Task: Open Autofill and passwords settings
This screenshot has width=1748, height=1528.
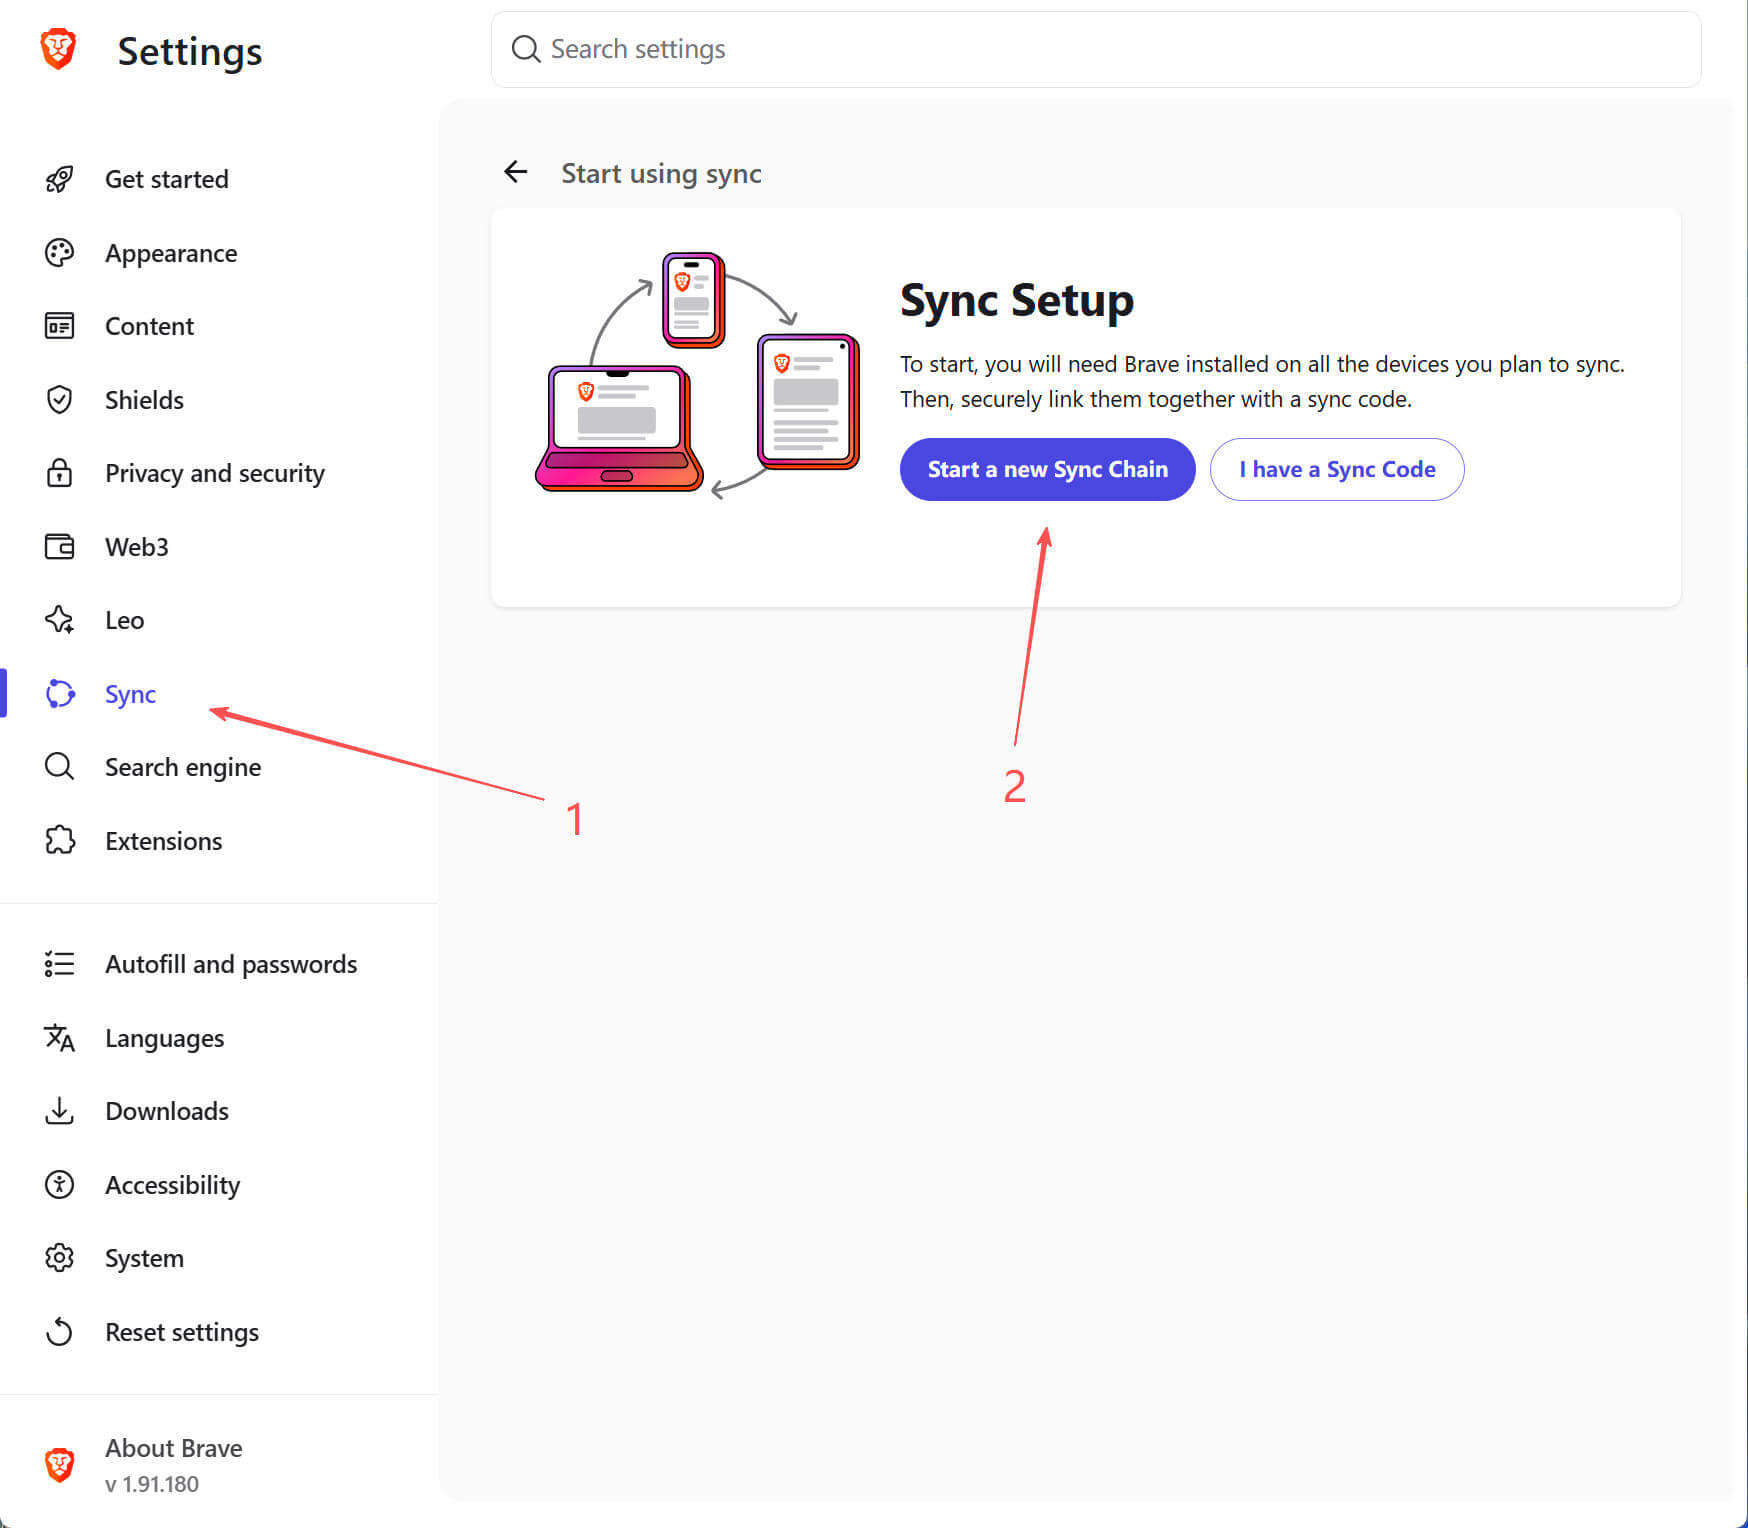Action: coord(231,964)
